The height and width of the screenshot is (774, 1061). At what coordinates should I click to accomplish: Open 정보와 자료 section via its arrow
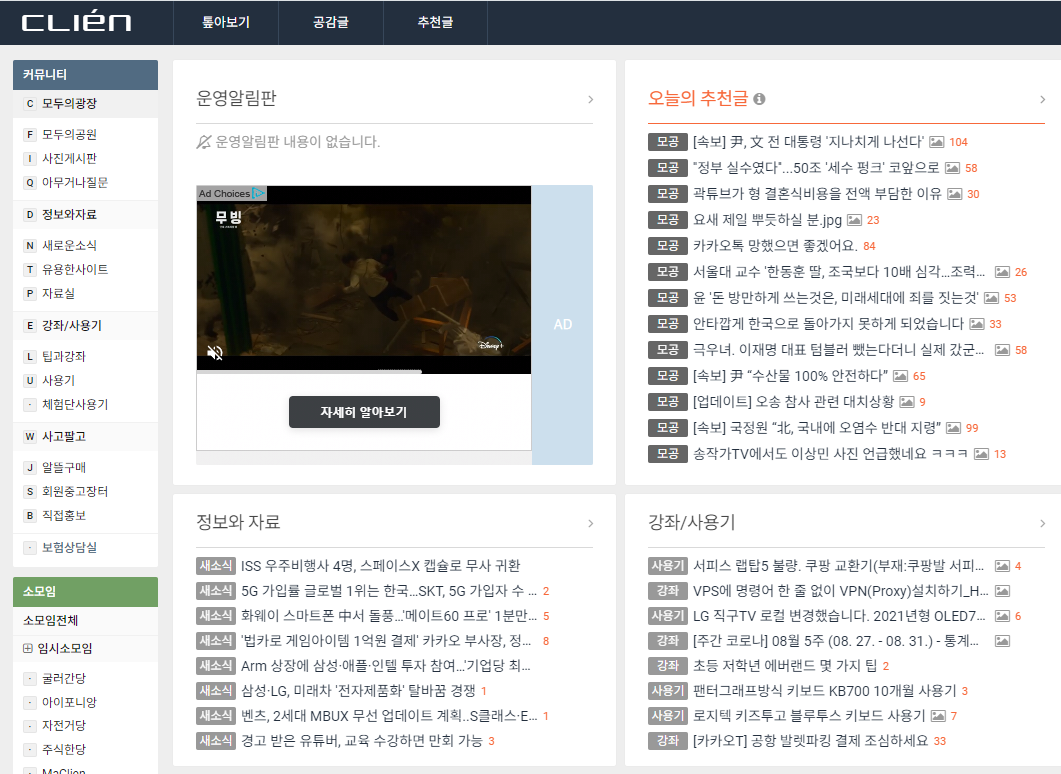click(591, 523)
